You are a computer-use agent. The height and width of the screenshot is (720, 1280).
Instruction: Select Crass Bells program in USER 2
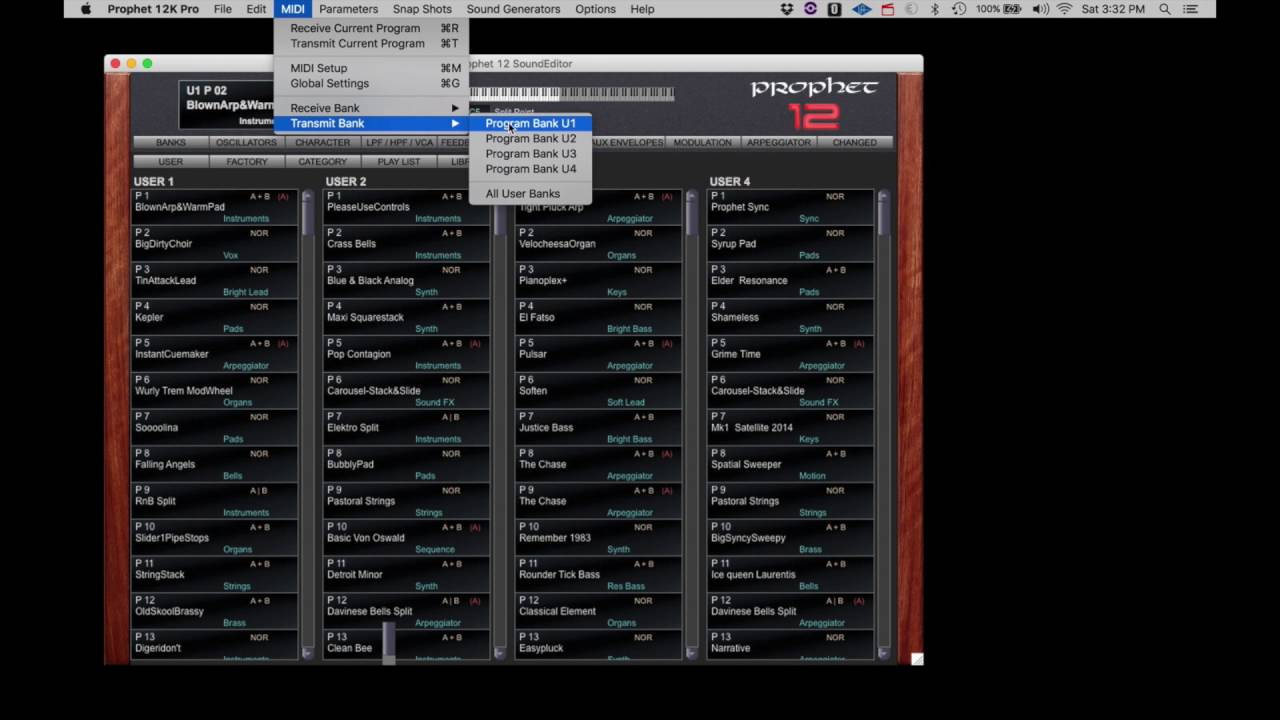(407, 243)
